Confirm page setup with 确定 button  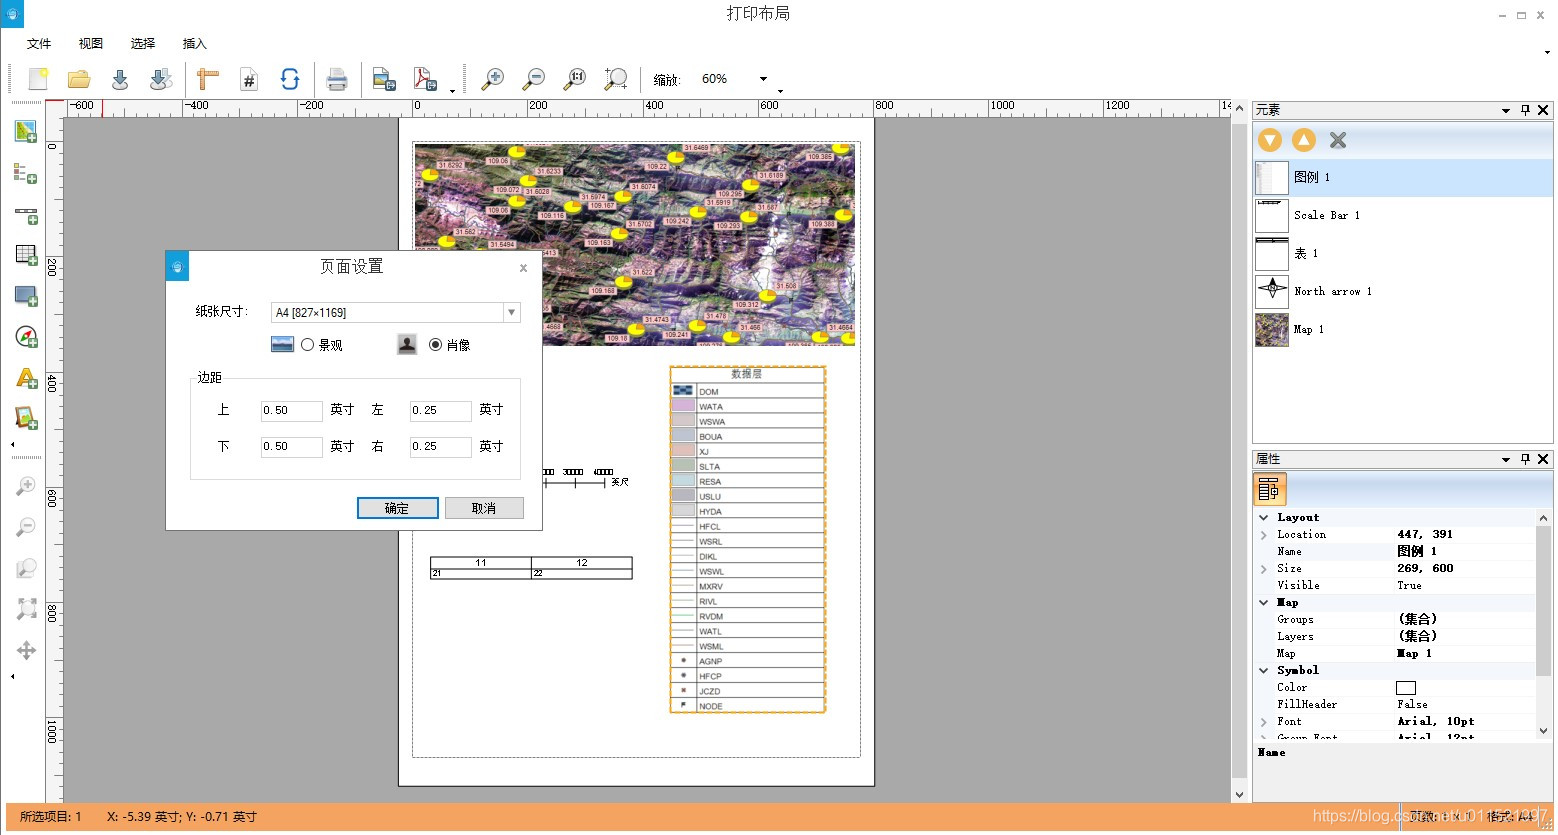click(398, 508)
